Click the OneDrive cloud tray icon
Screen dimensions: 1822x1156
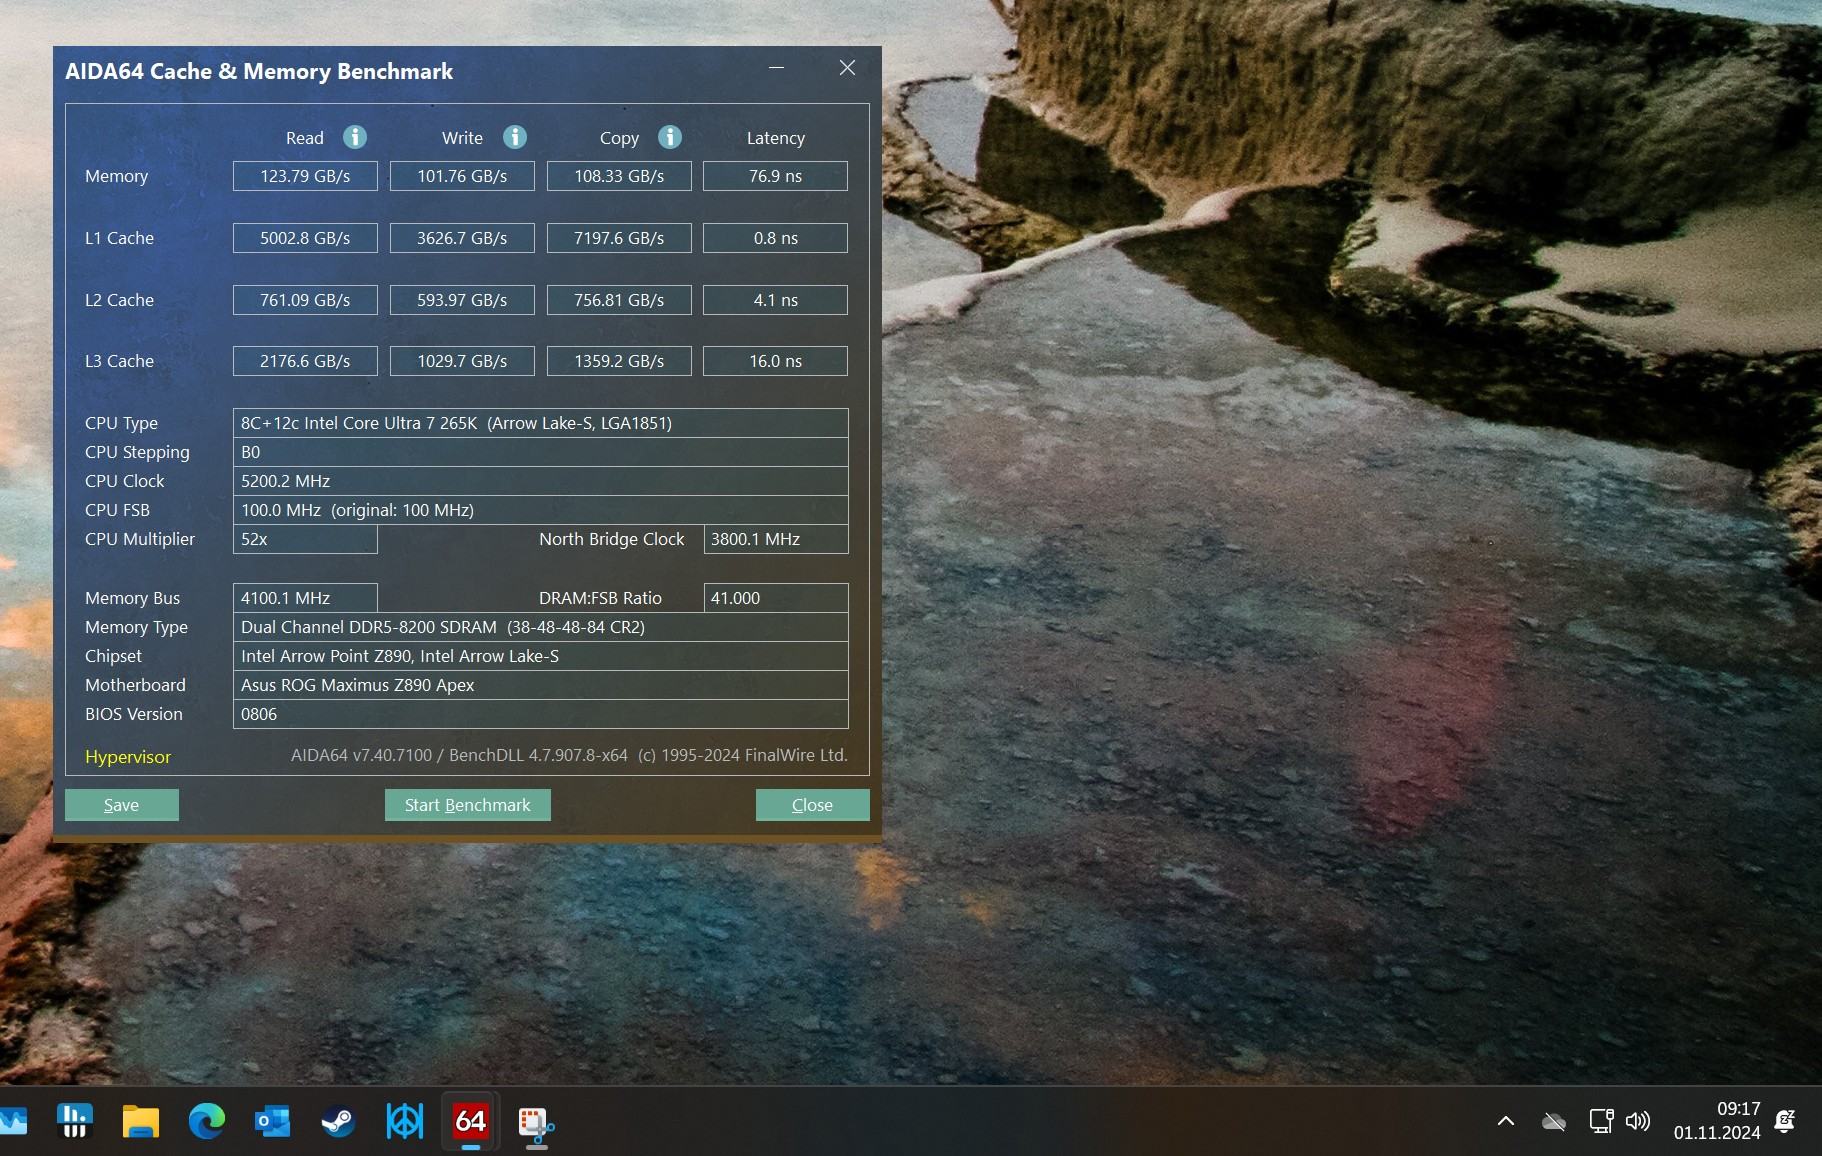[1554, 1121]
